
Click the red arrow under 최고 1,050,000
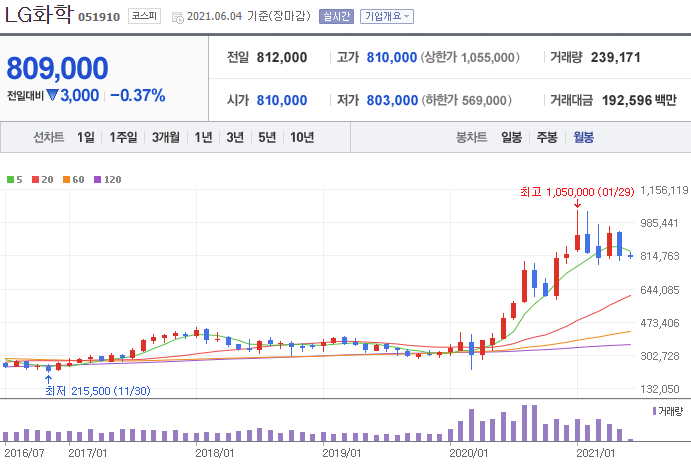[577, 204]
